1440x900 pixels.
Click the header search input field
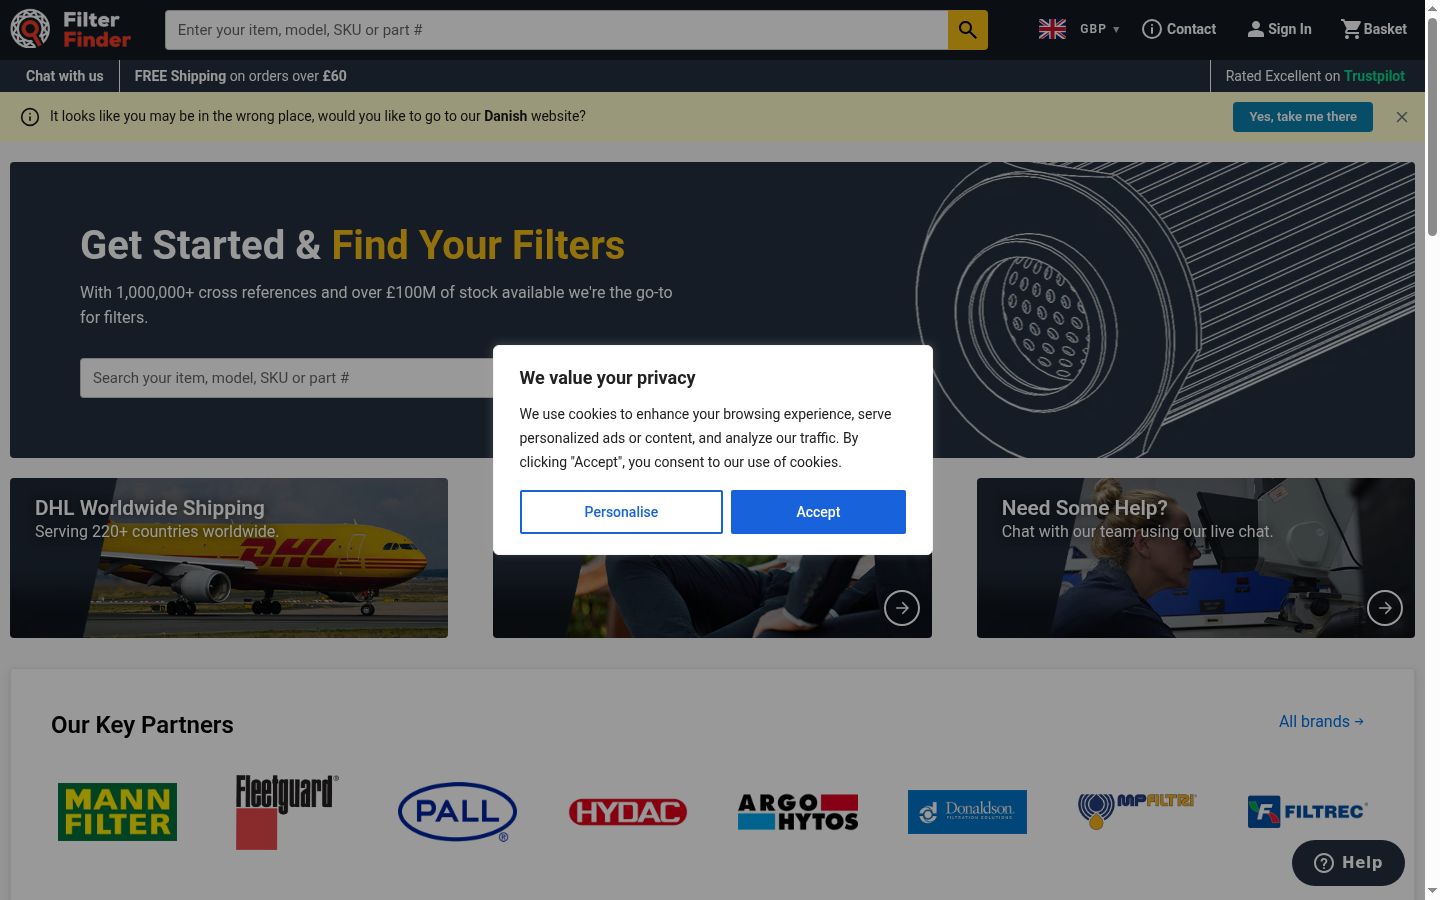(557, 30)
